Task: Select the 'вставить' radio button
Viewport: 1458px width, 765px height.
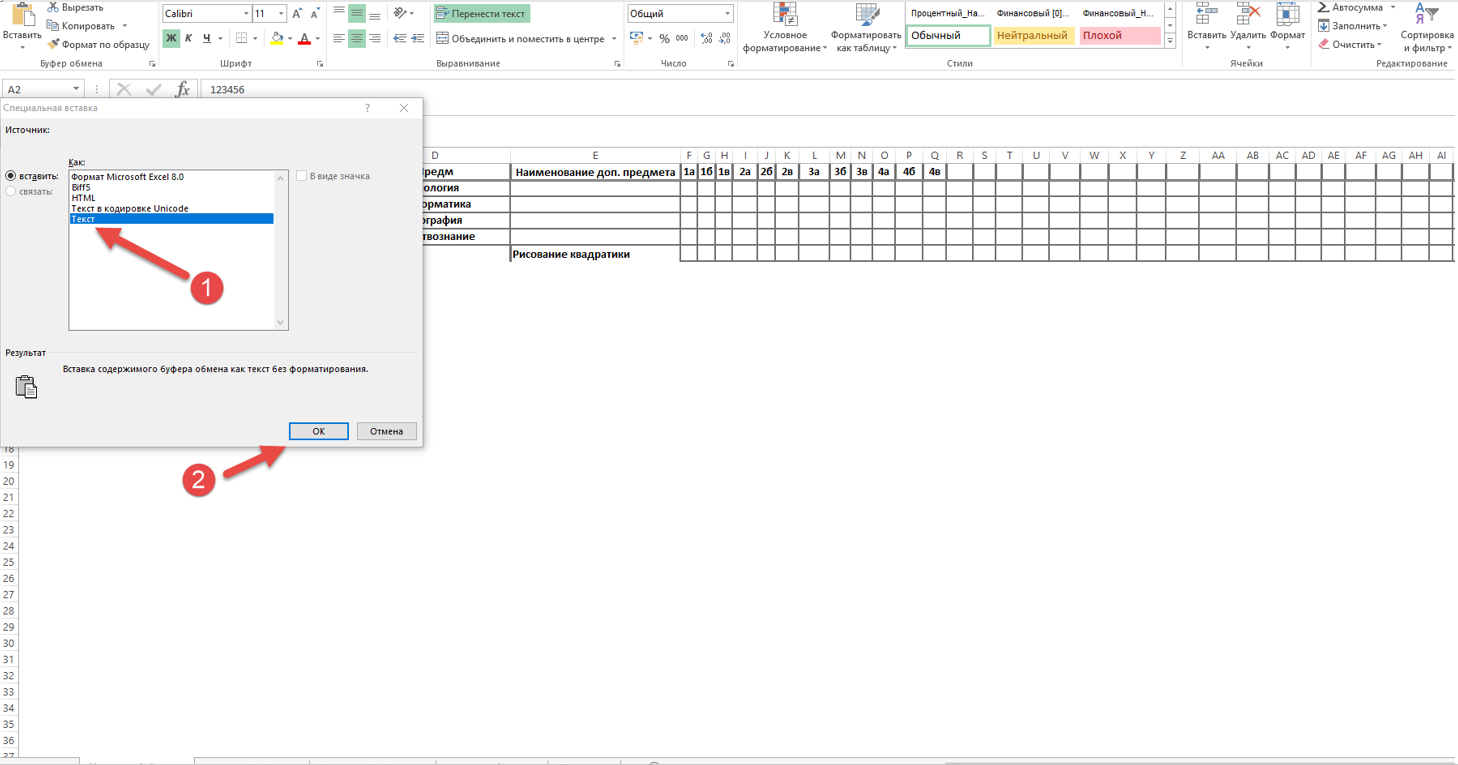Action: 11,176
